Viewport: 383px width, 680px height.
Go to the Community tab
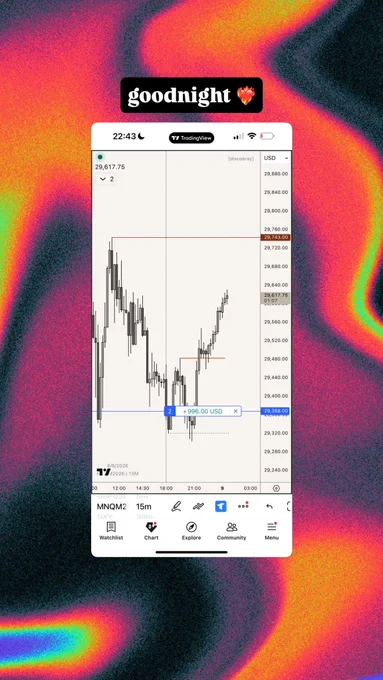tap(232, 531)
